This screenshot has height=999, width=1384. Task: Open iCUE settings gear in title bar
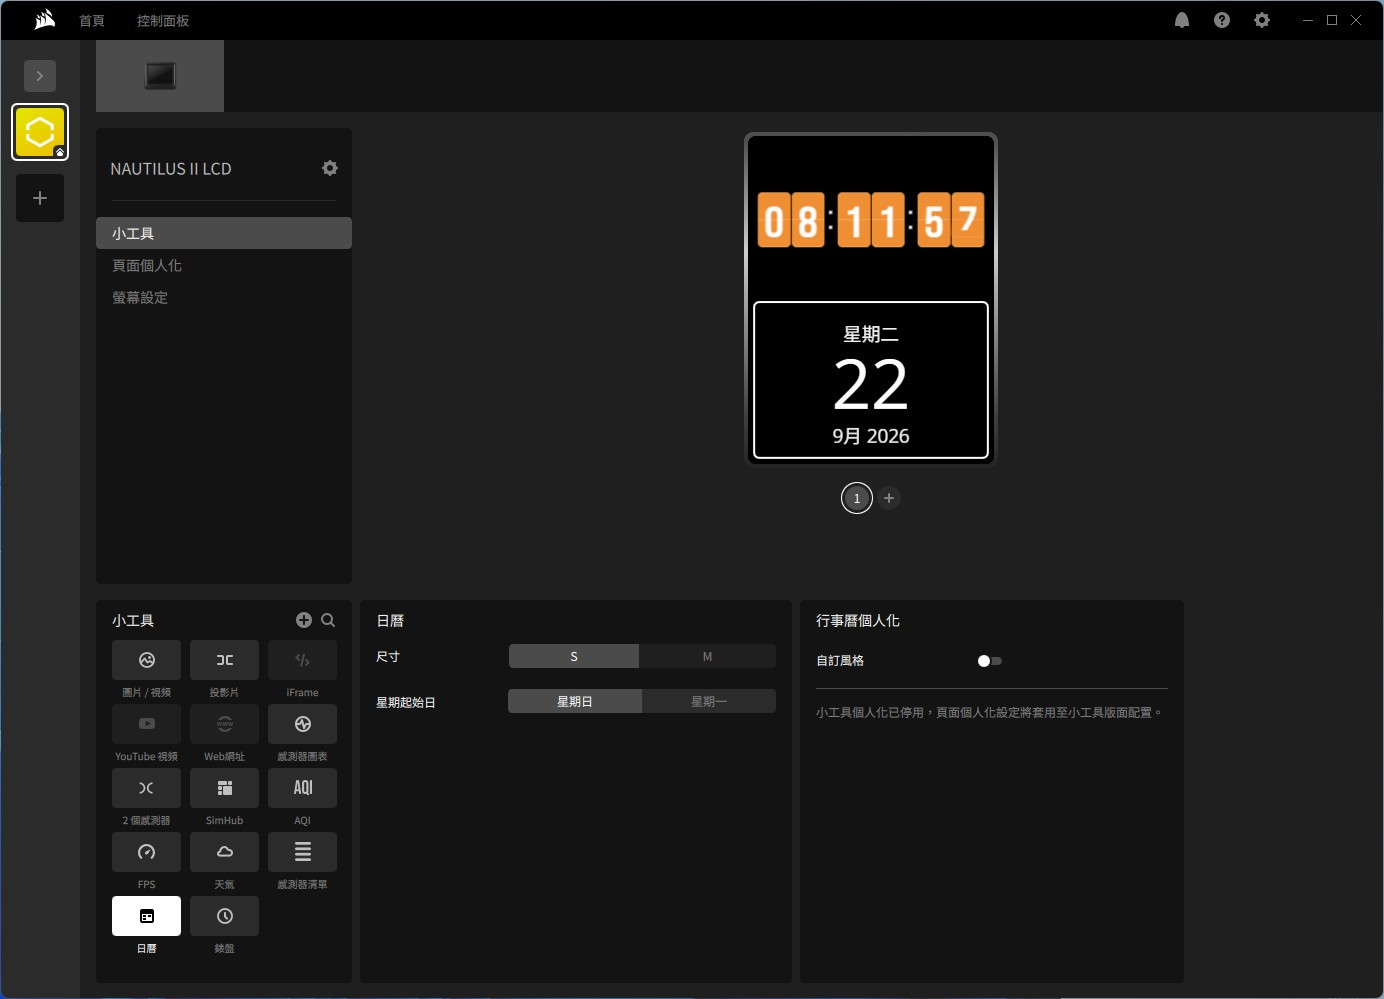coord(1262,20)
